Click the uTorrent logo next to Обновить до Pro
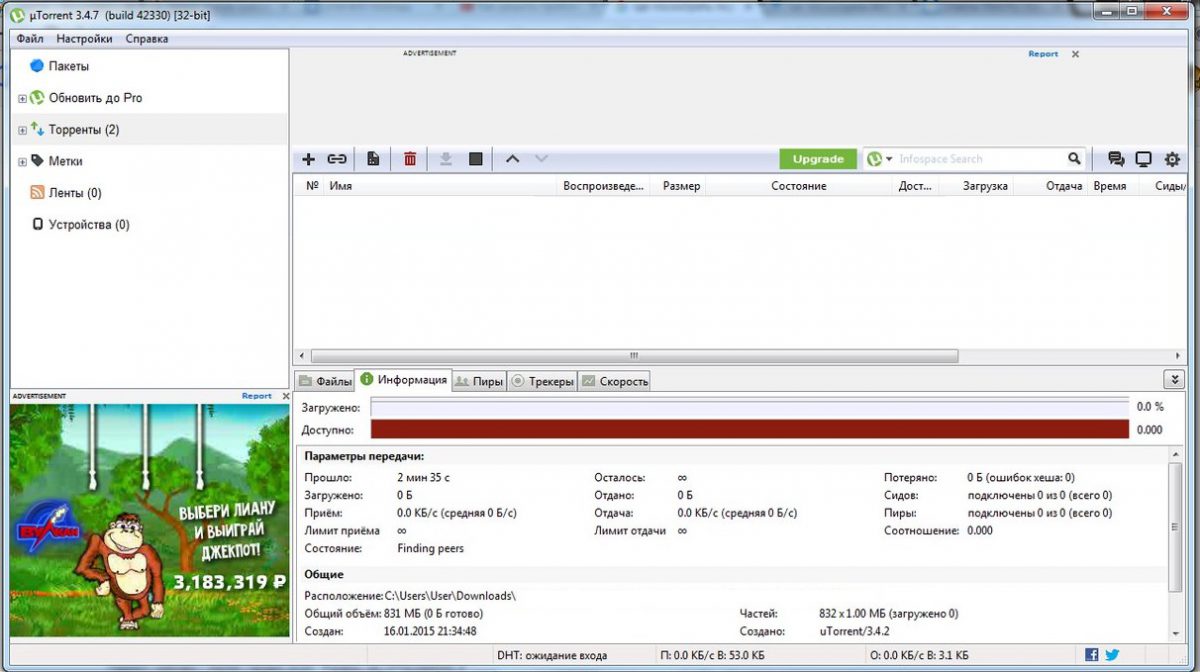The width and height of the screenshot is (1200, 672). point(38,98)
